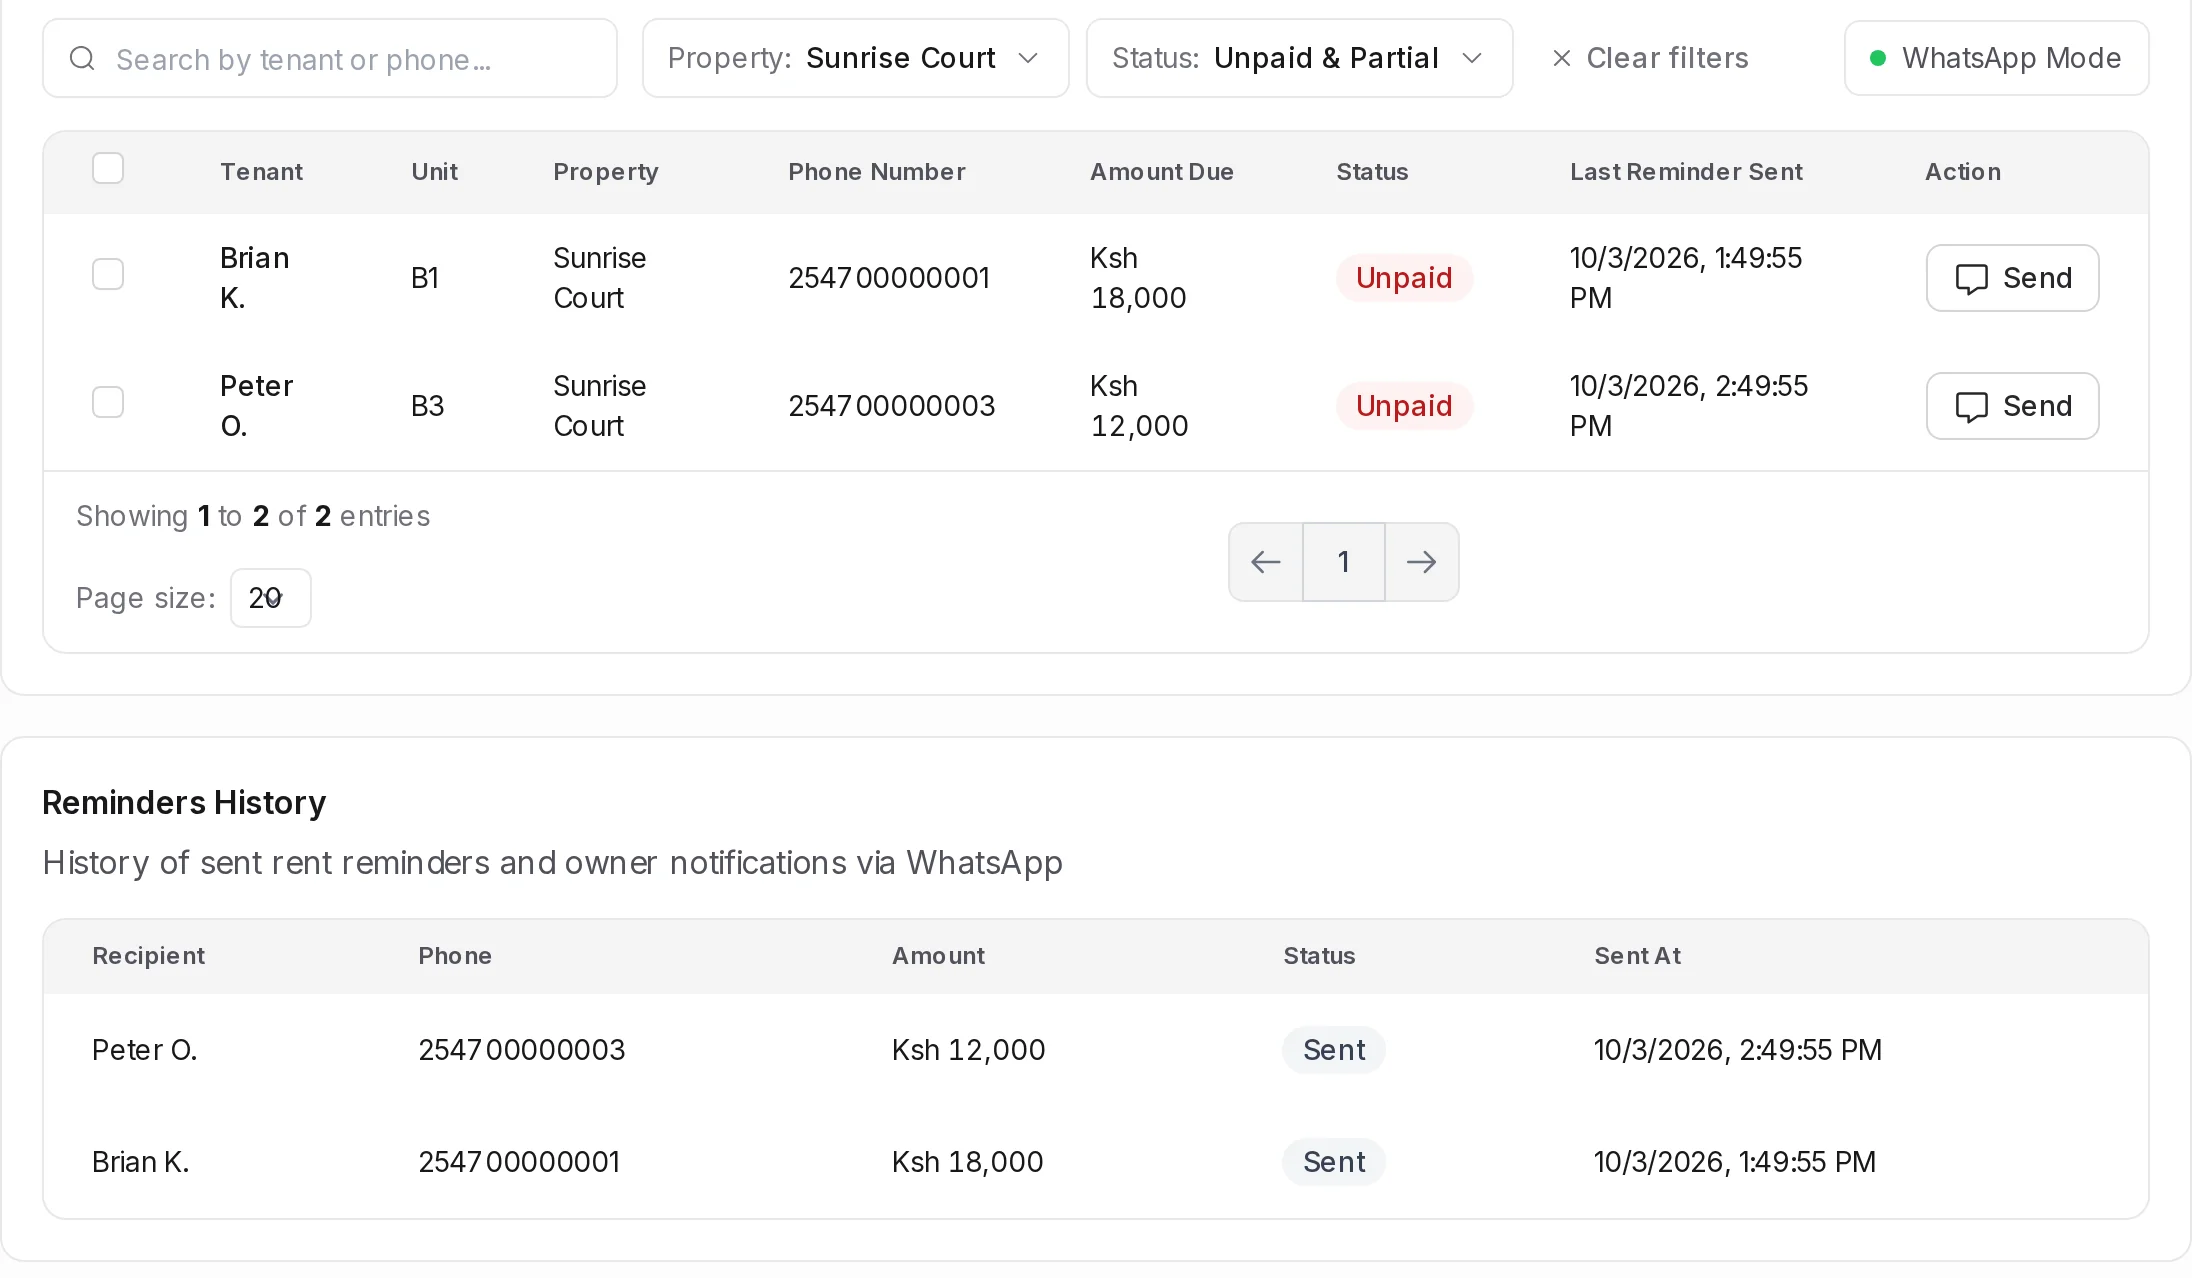Click Peter O. in Reminders History
This screenshot has height=1278, width=2192.
144,1050
